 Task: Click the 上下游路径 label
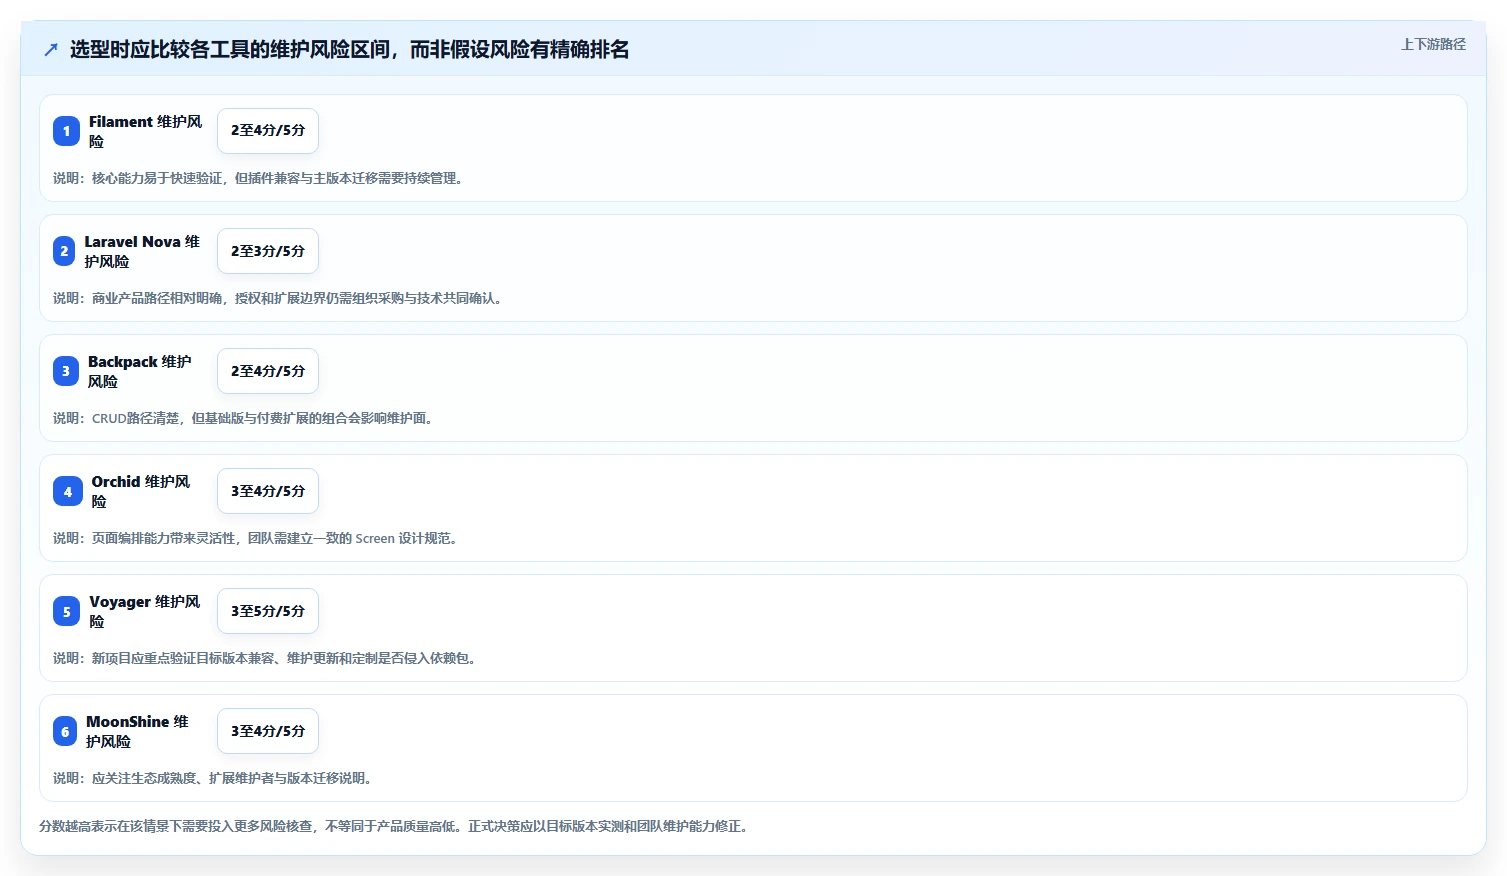(x=1433, y=44)
